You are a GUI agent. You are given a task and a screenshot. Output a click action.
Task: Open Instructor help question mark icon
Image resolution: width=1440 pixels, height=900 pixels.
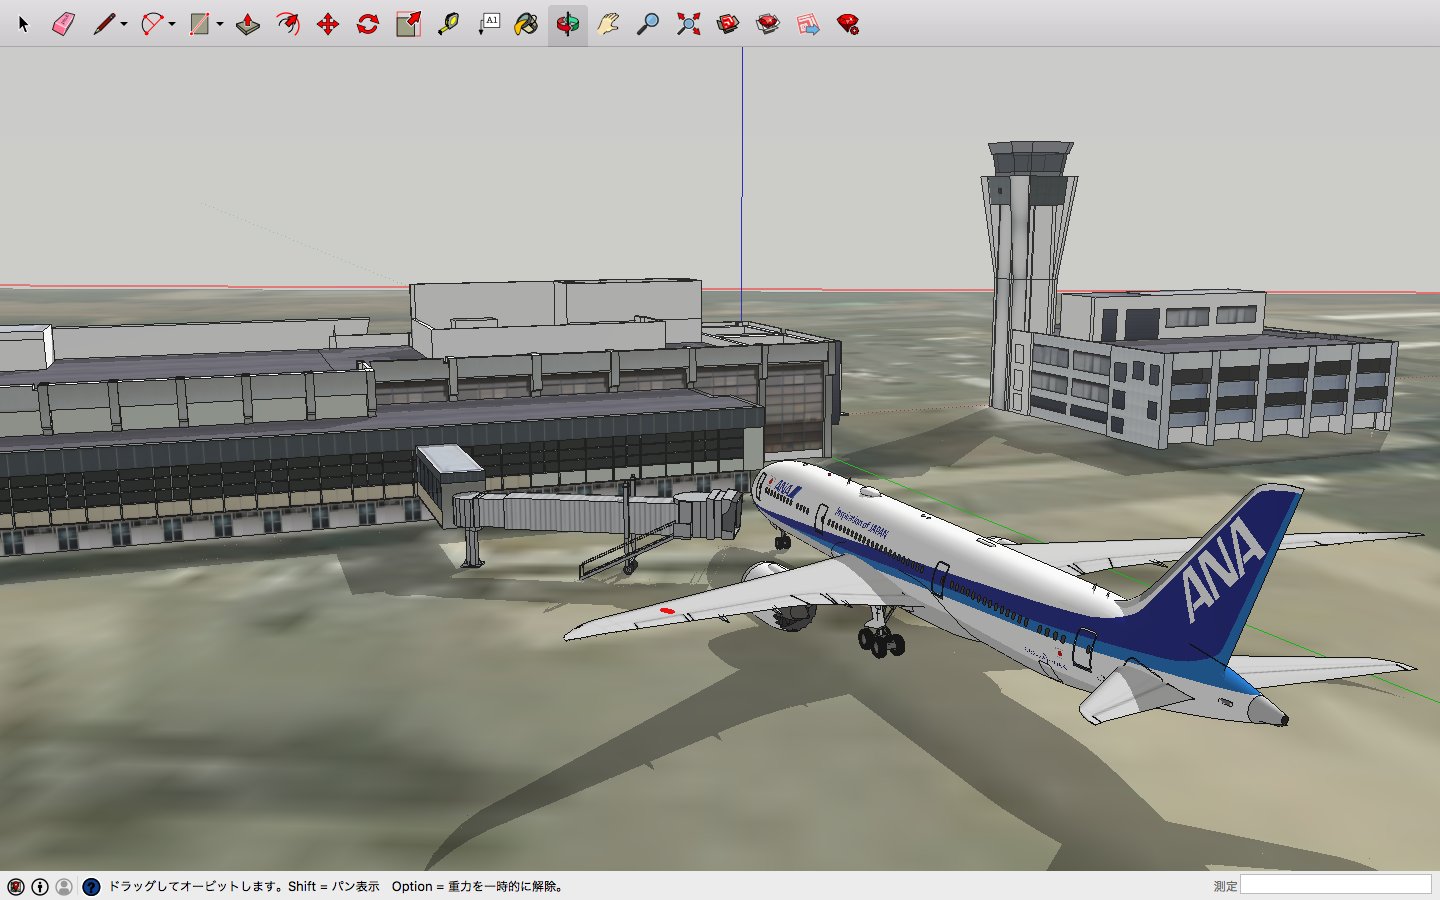(91, 886)
